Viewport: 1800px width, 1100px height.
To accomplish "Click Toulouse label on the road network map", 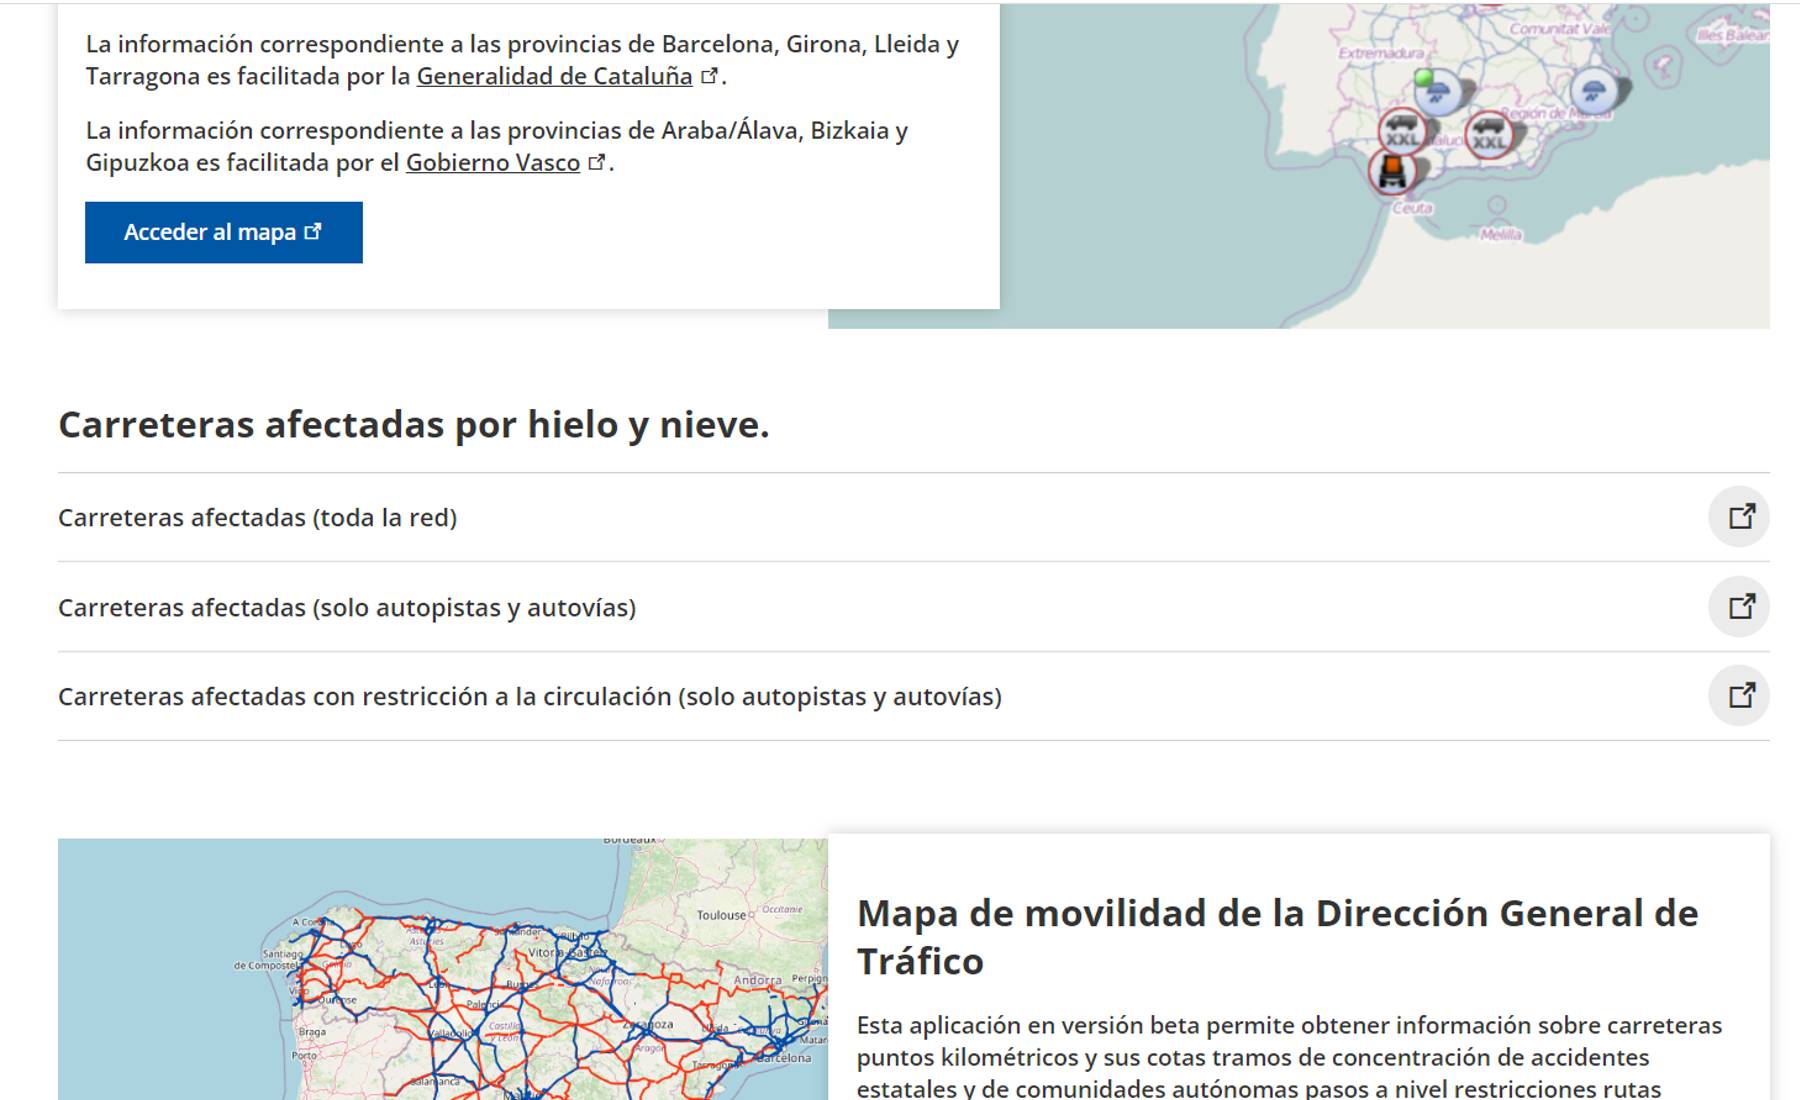I will point(721,915).
